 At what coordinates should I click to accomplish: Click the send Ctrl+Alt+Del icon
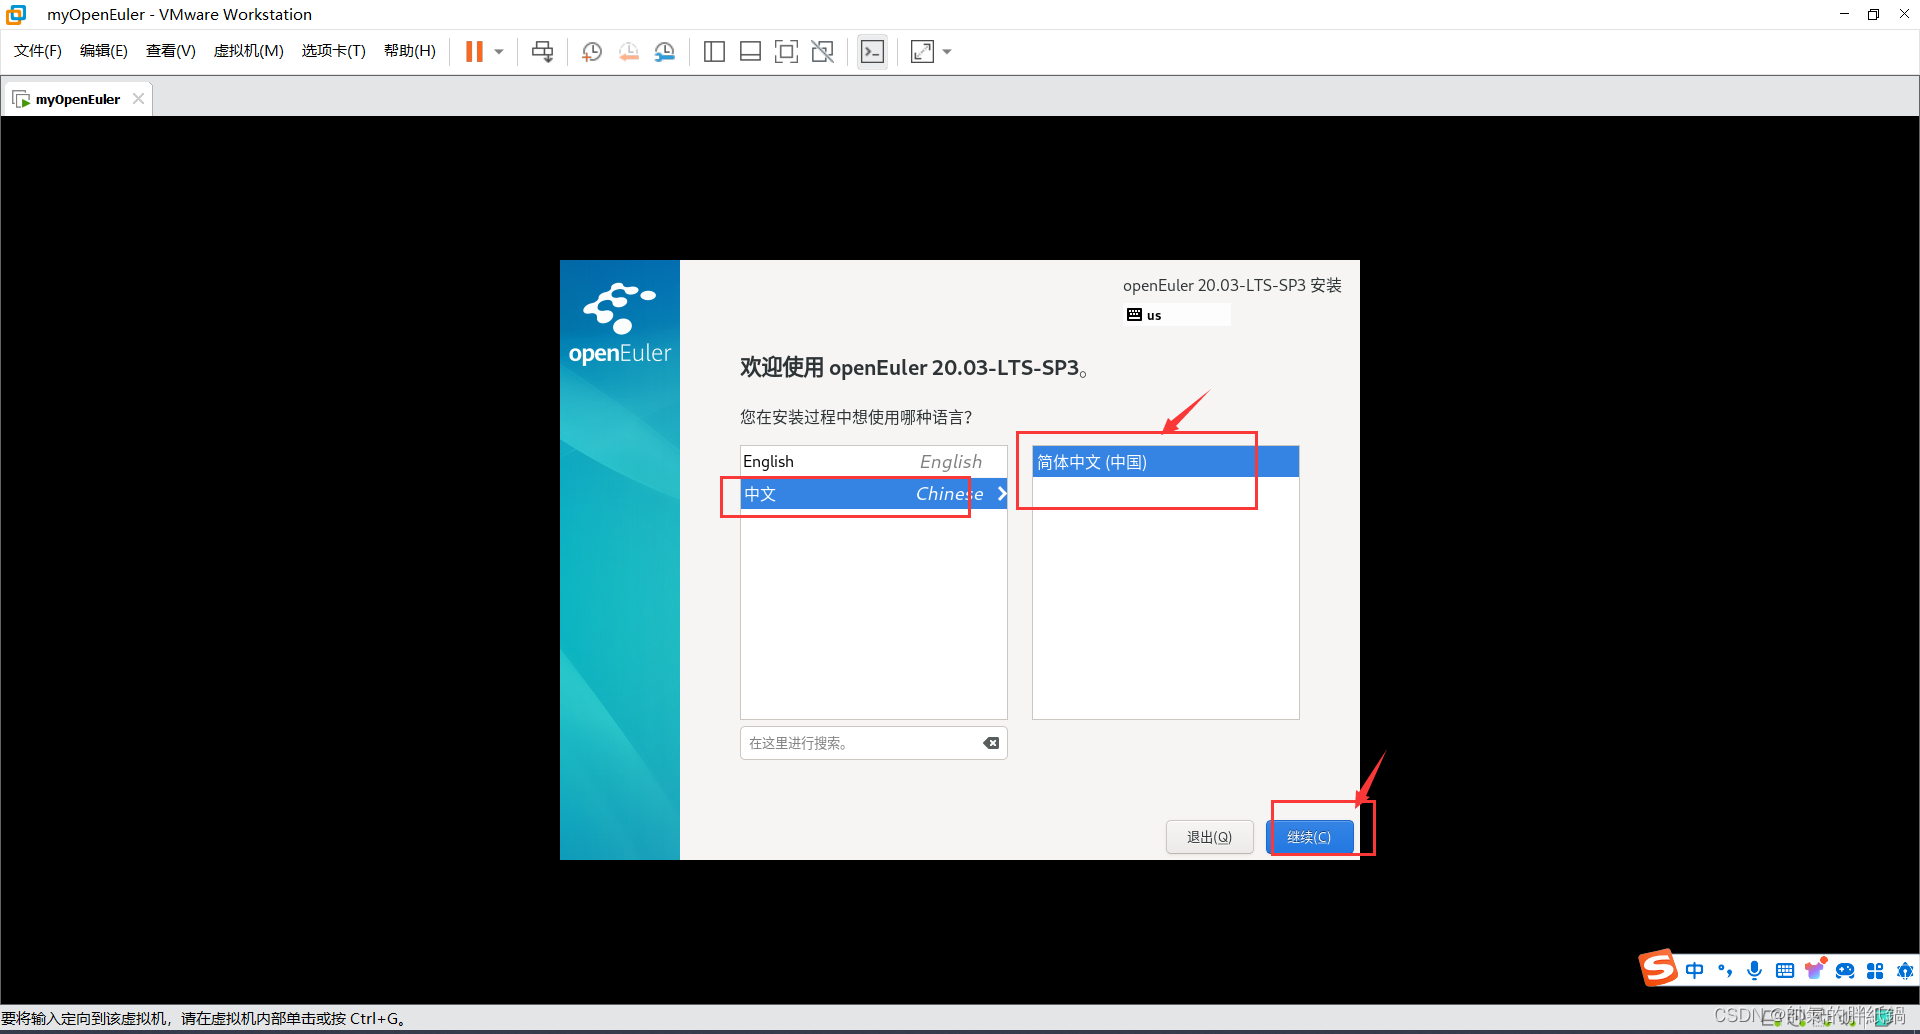(542, 52)
